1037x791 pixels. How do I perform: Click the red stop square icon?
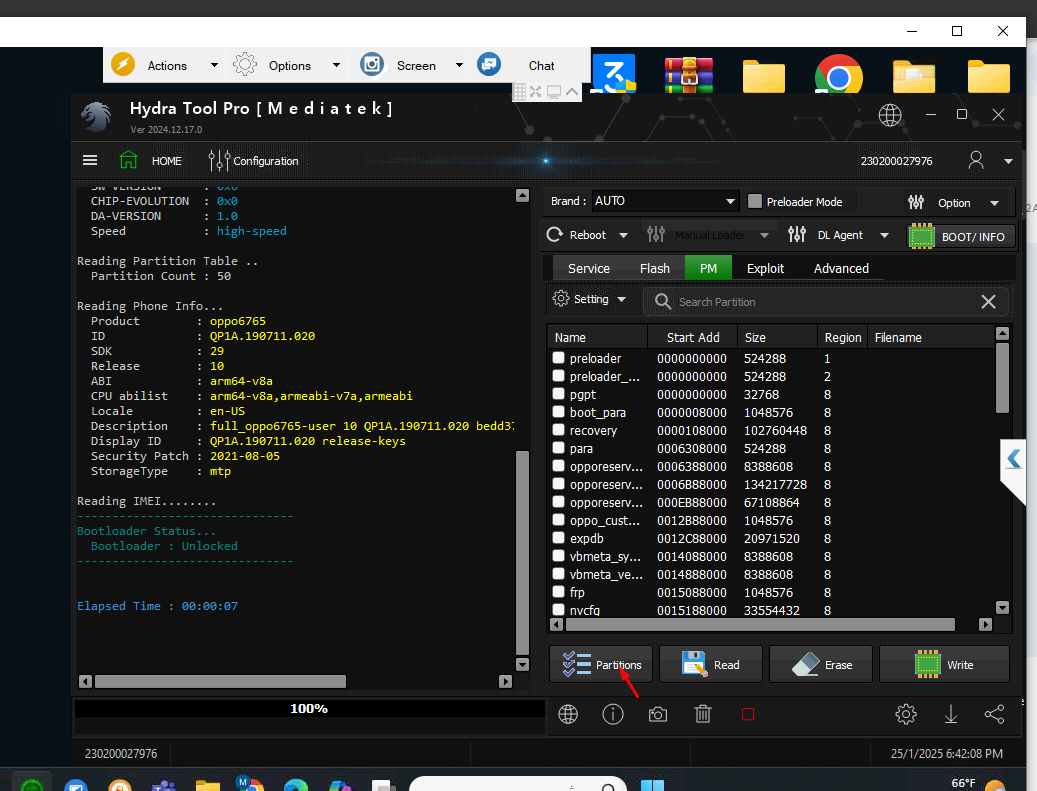tap(748, 714)
